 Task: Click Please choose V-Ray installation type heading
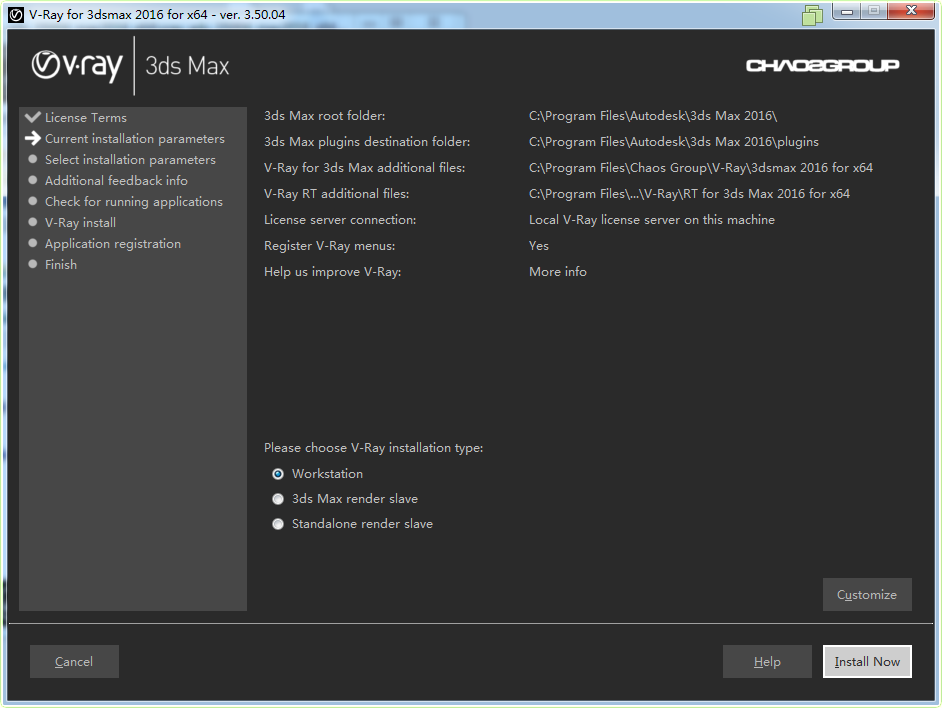click(374, 448)
